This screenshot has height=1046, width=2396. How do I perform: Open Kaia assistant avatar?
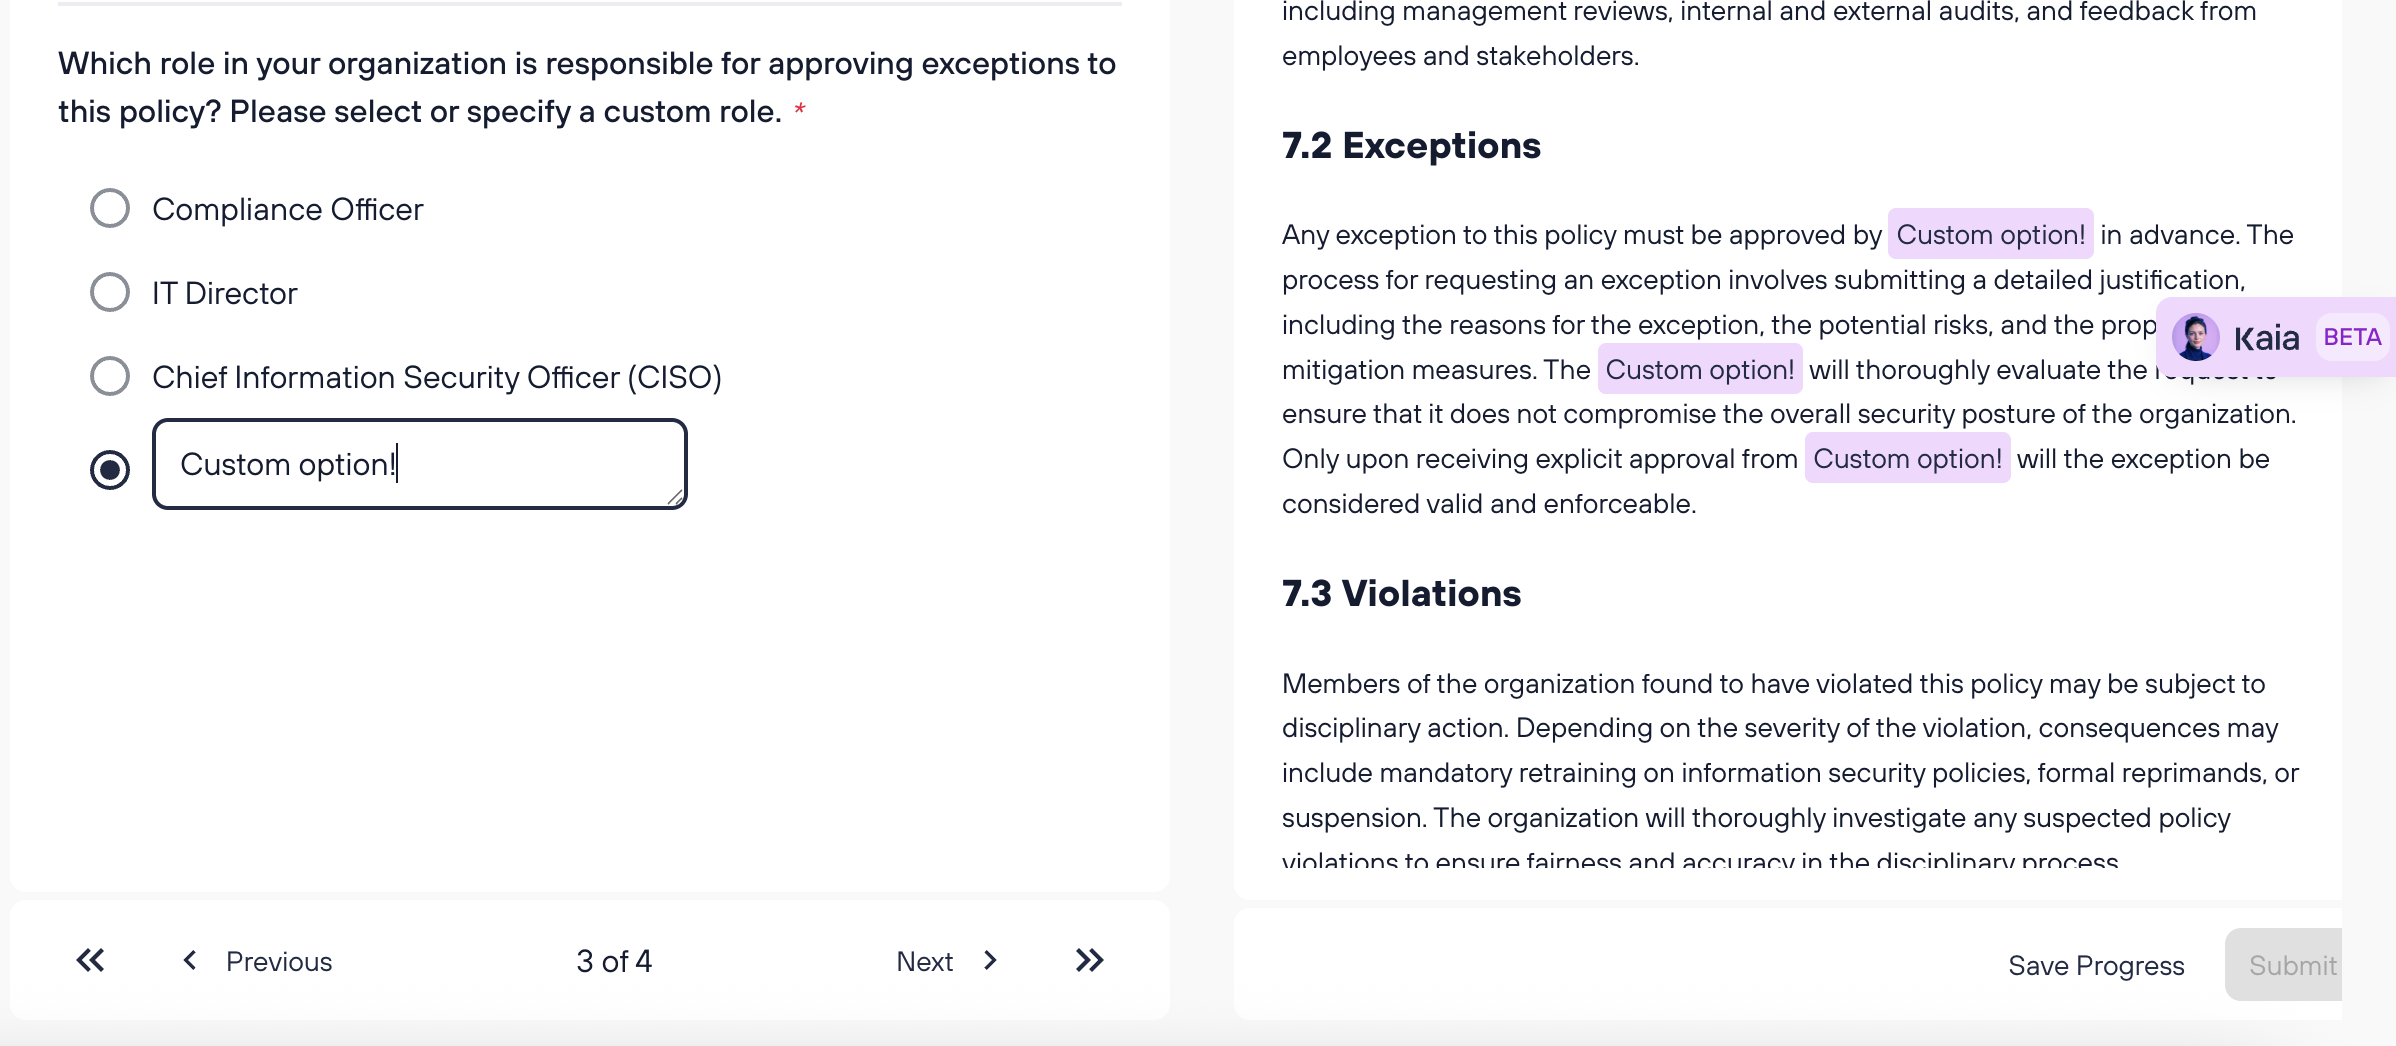[2195, 337]
